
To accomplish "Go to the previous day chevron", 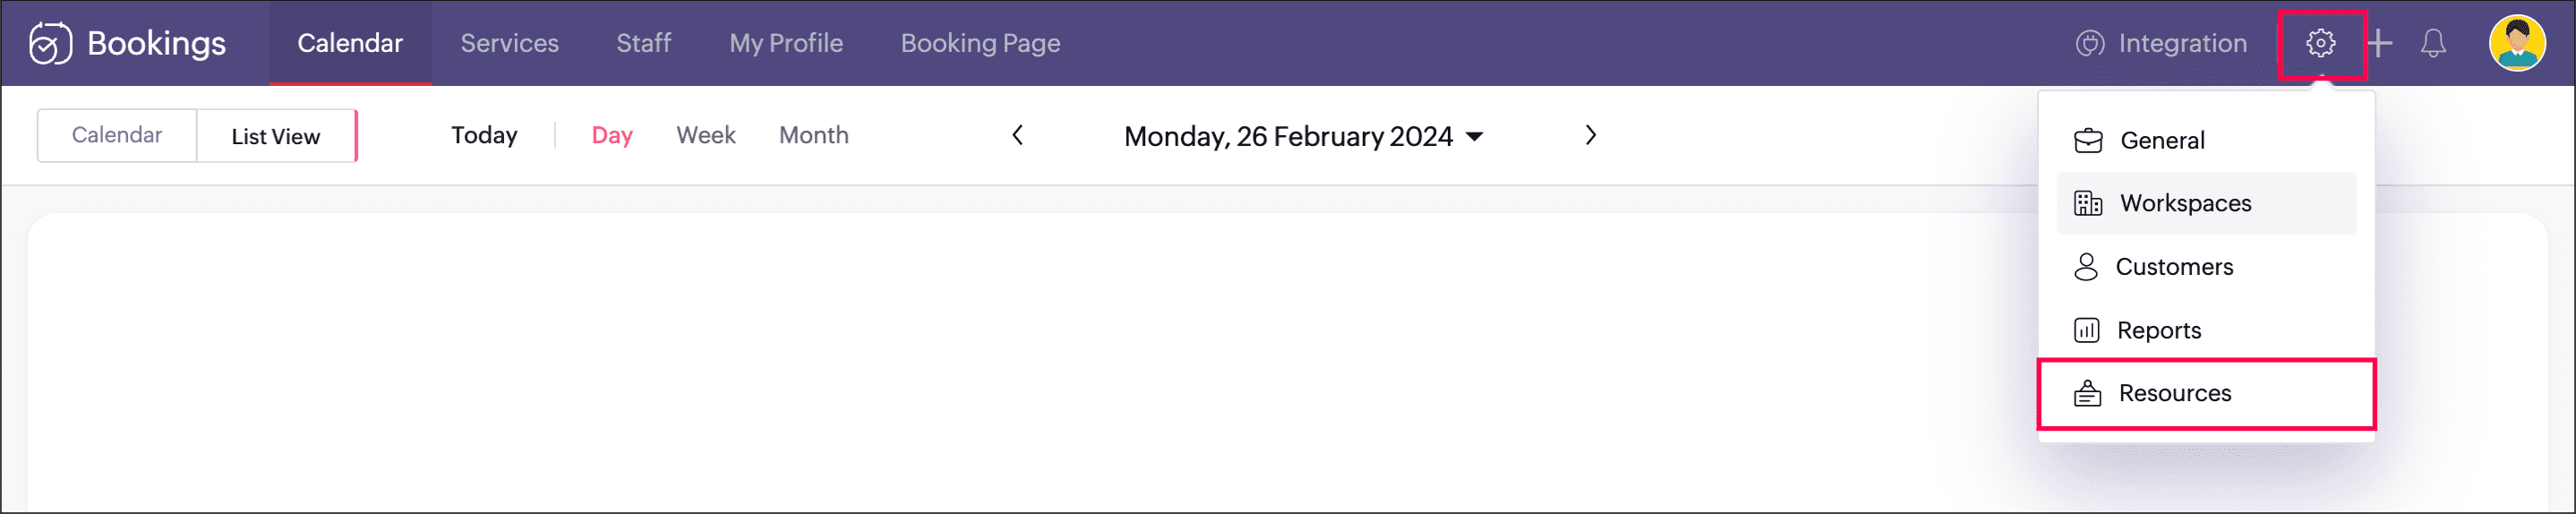I will (x=1017, y=135).
